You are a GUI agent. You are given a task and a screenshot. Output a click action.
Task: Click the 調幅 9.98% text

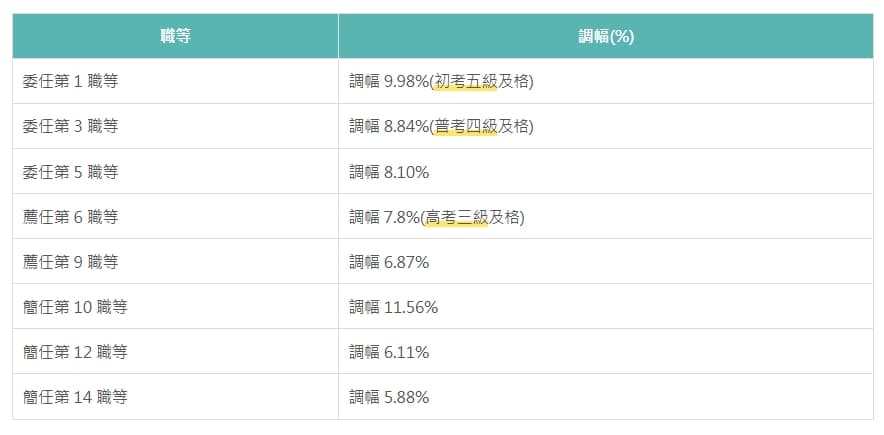(x=389, y=82)
